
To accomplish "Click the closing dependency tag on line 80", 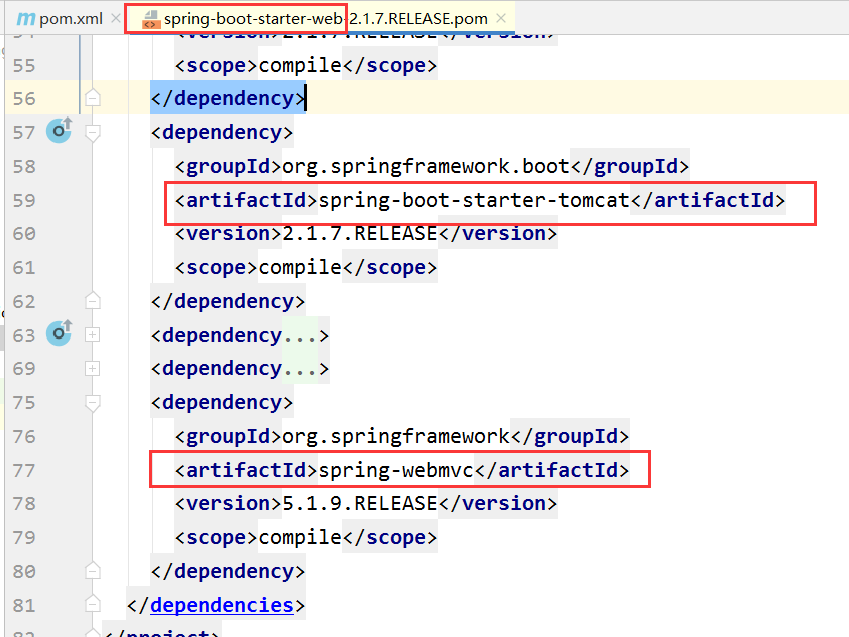I will (x=228, y=571).
